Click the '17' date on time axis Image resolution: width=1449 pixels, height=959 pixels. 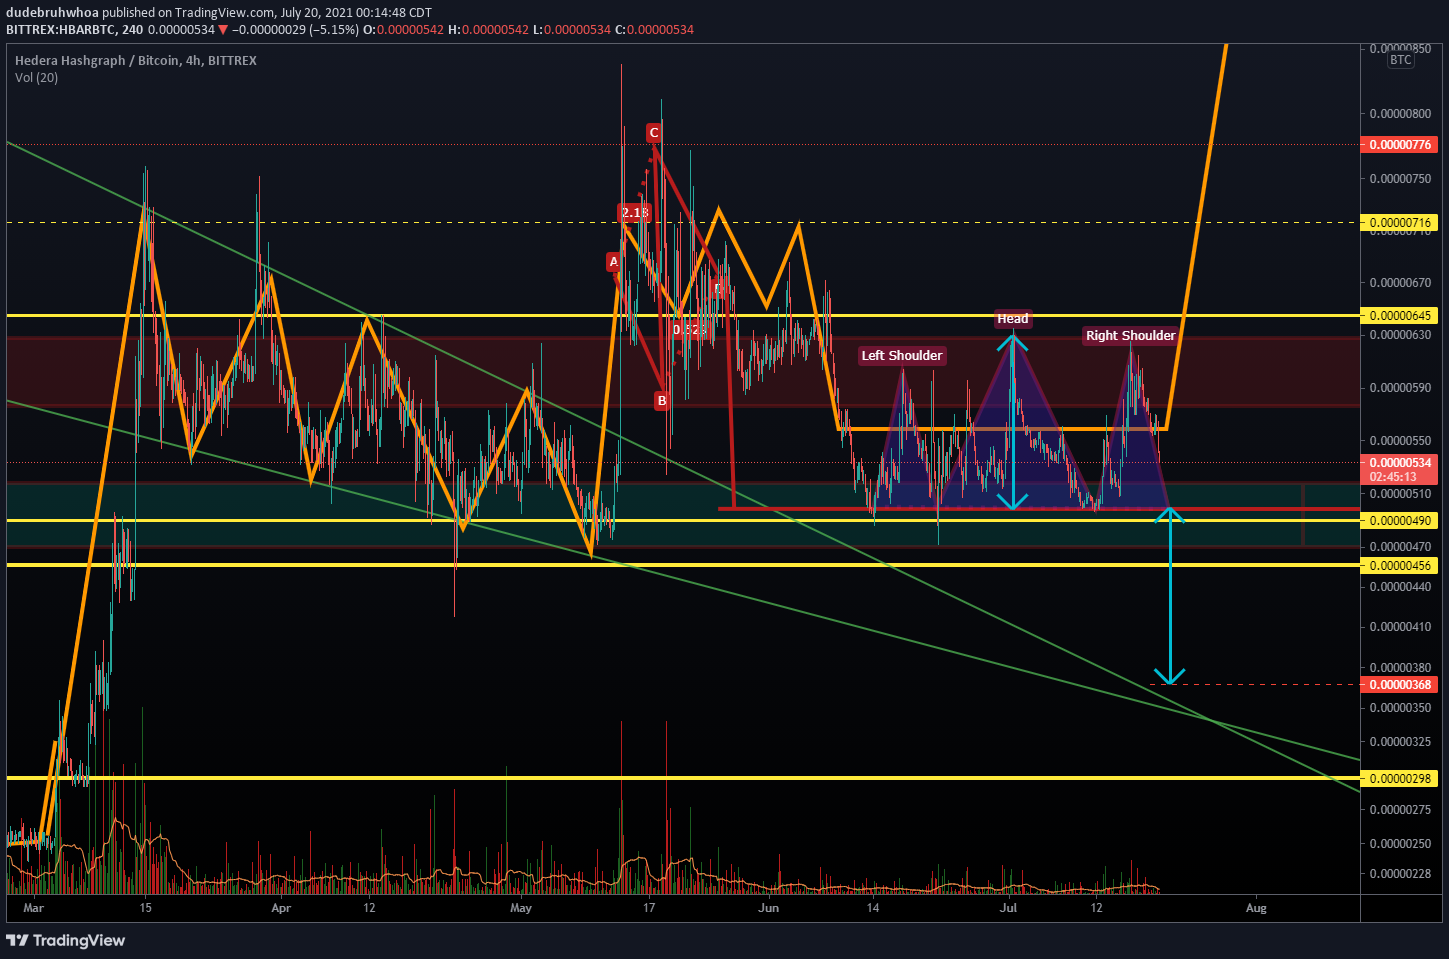point(649,908)
